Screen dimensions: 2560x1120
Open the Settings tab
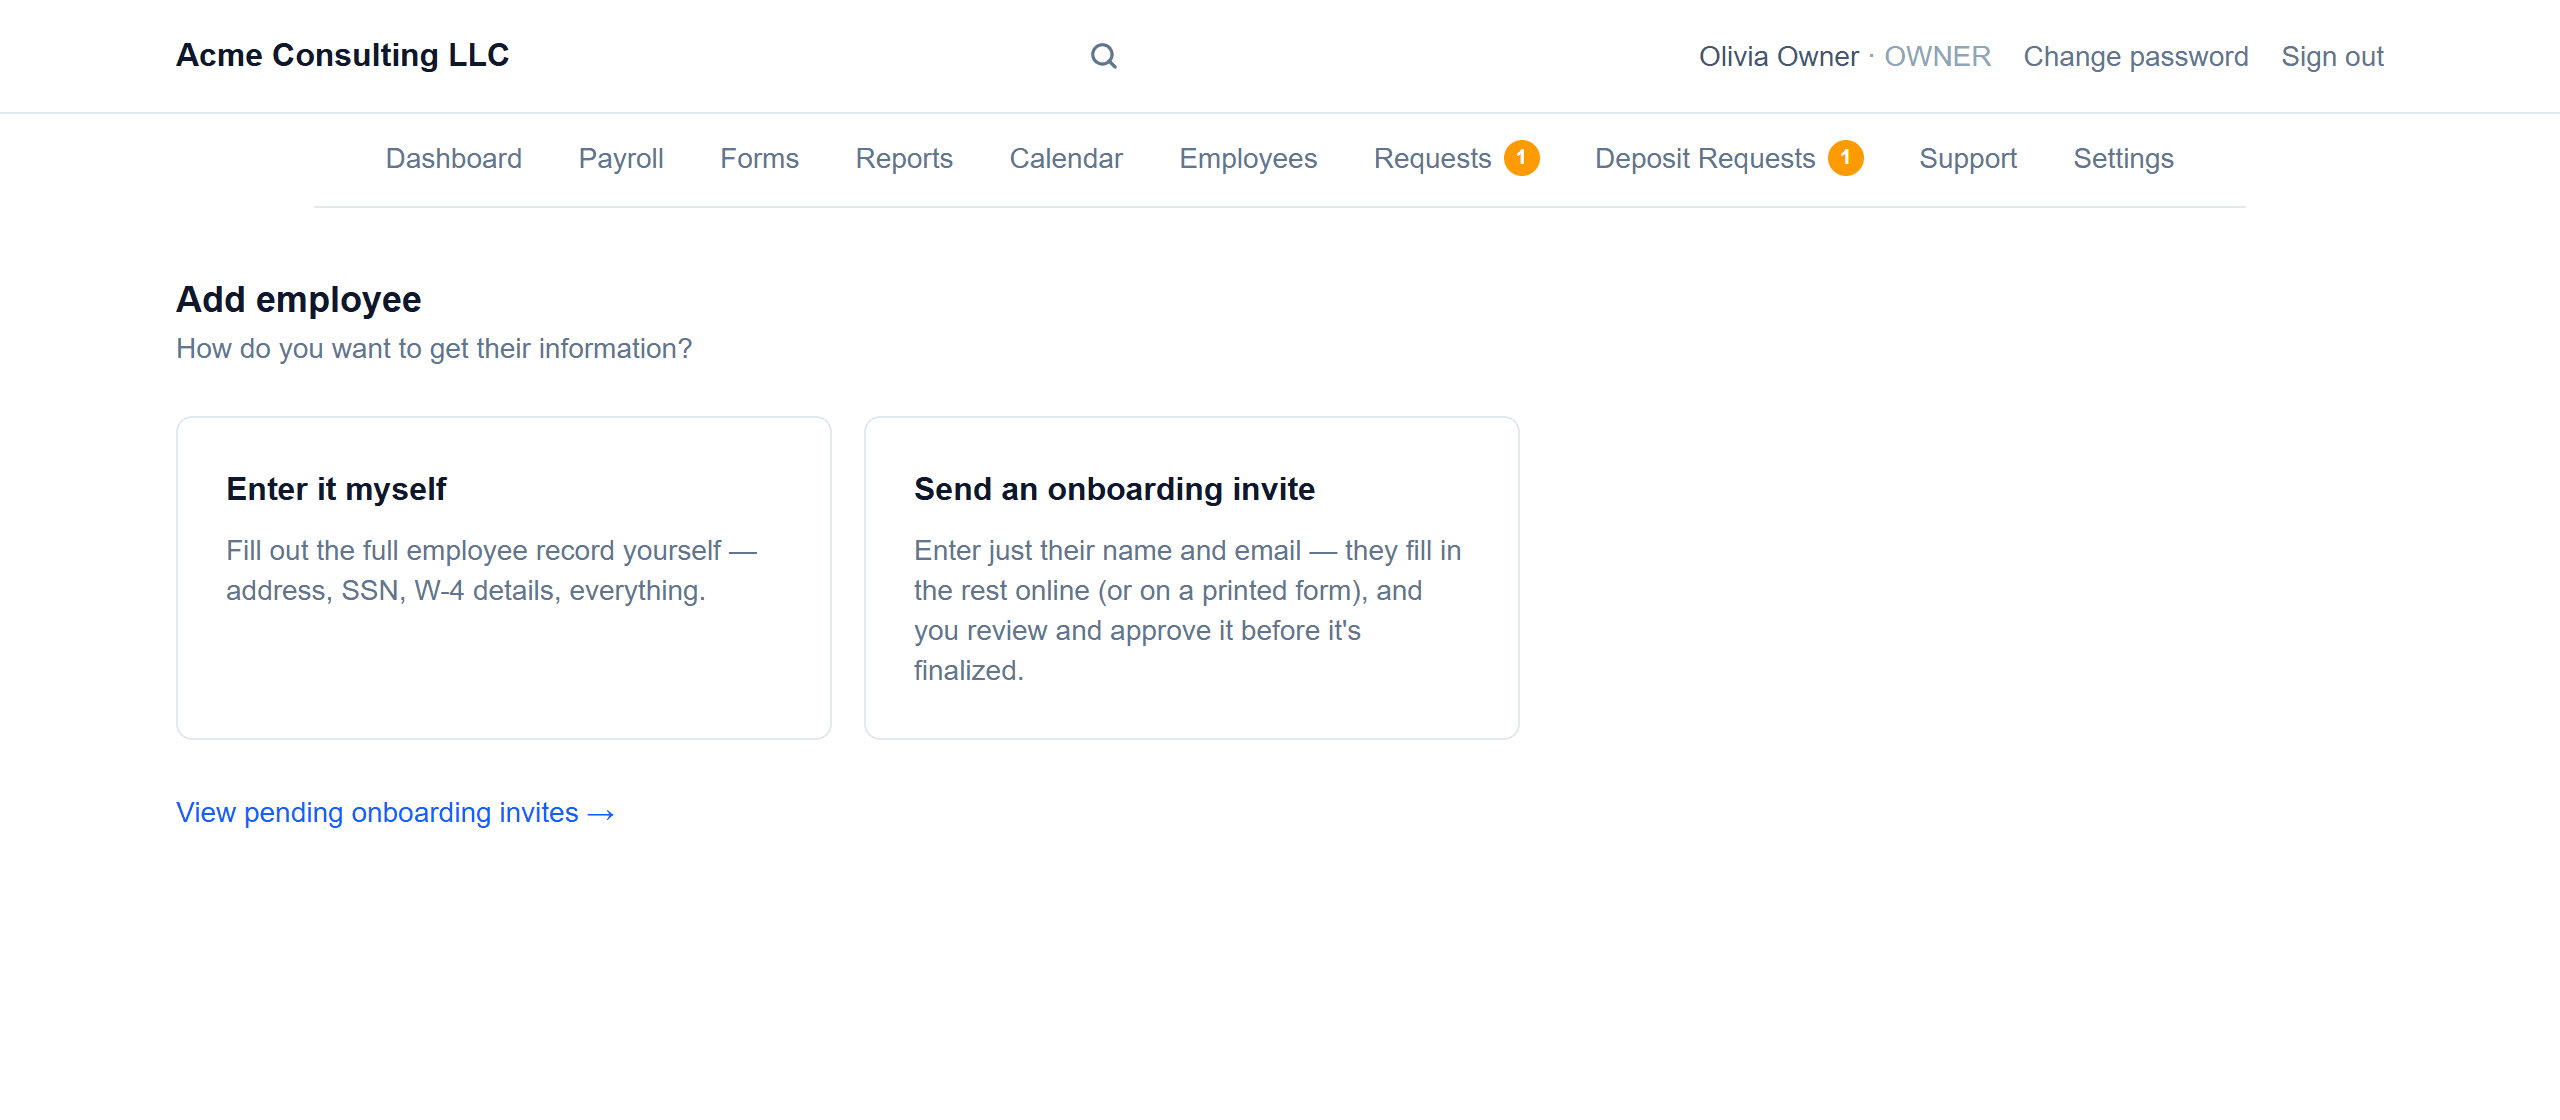(x=2123, y=158)
